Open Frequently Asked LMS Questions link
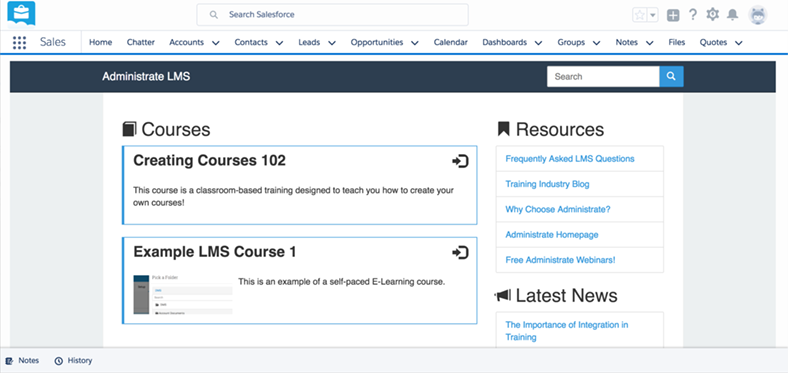Screen dimensions: 788x373 click(570, 159)
